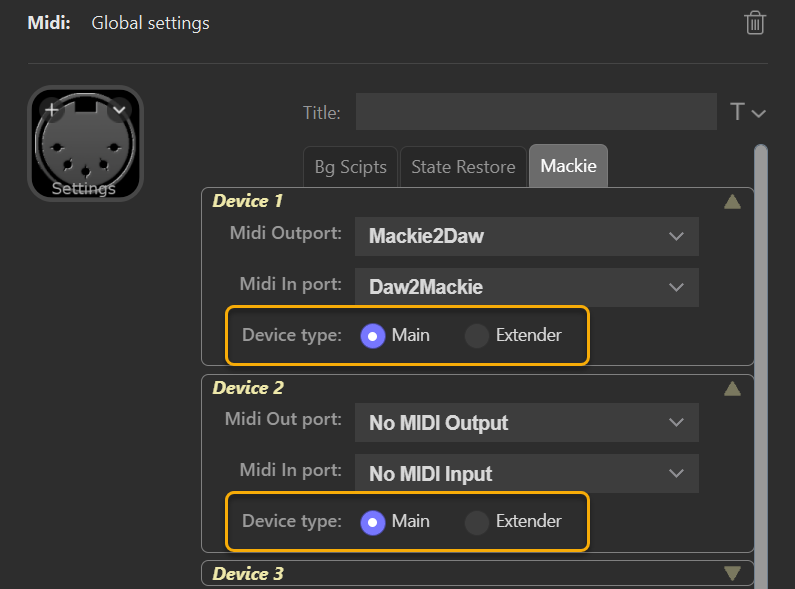Click the MIDI connector Settings icon
Image resolution: width=795 pixels, height=589 pixels.
(x=85, y=145)
